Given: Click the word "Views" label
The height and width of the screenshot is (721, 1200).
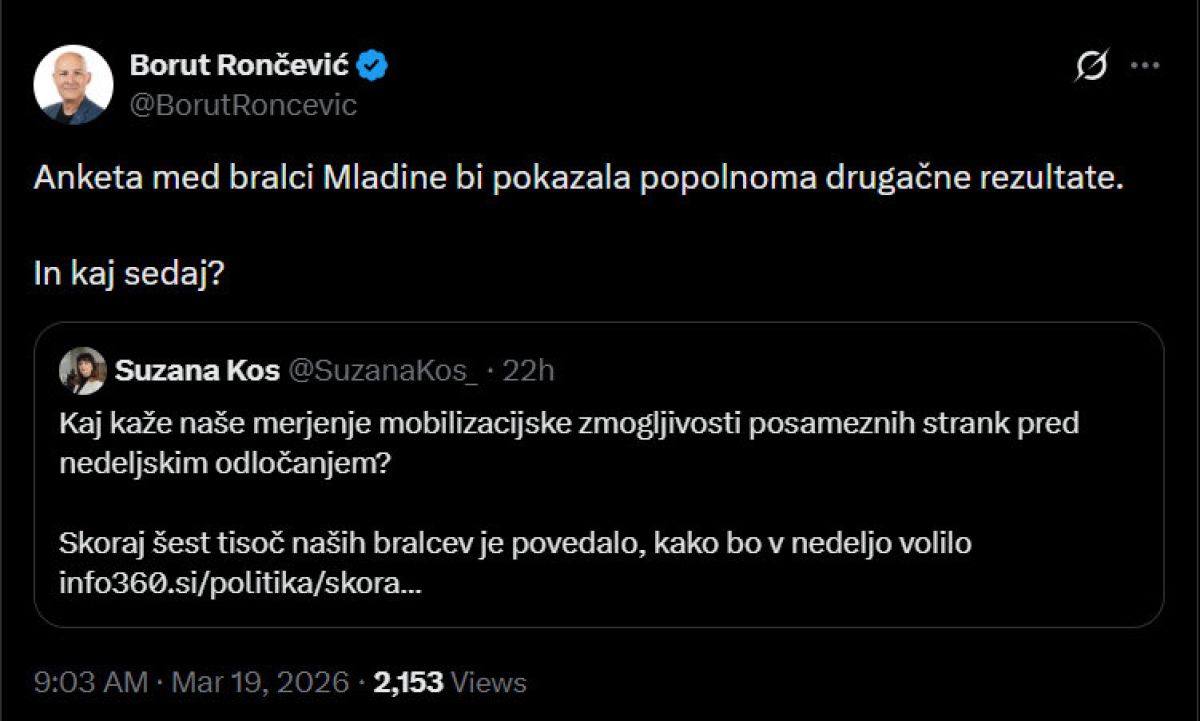Looking at the screenshot, I should point(488,683).
